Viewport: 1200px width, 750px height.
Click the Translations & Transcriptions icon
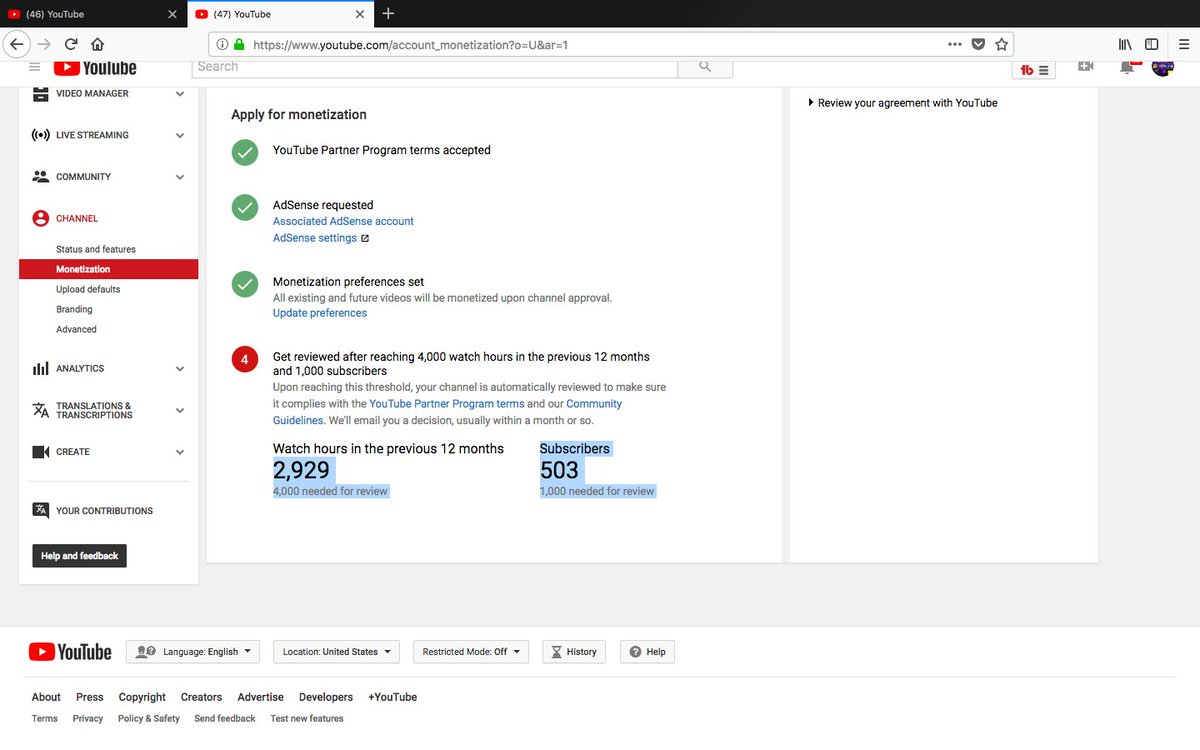40,410
